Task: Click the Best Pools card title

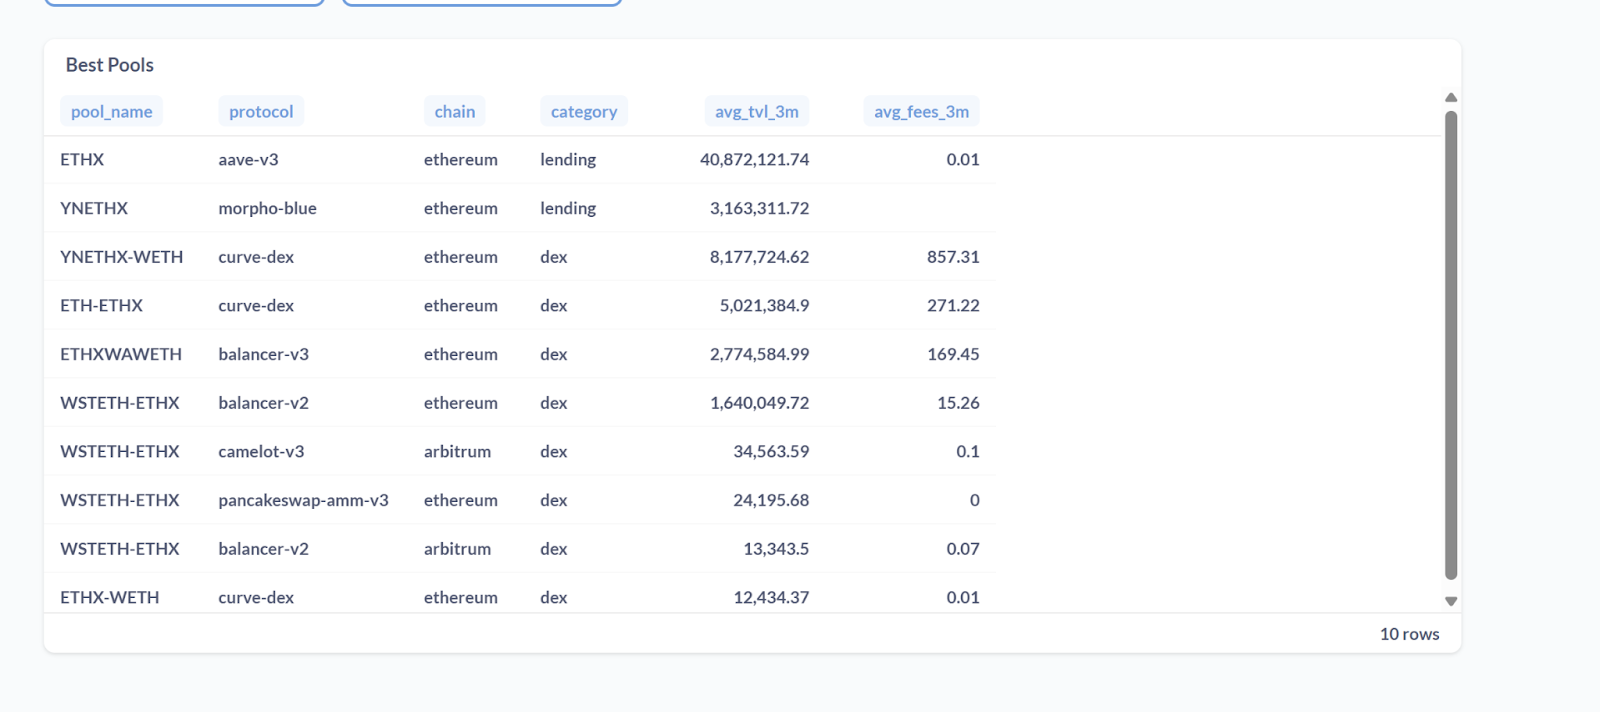Action: [110, 65]
